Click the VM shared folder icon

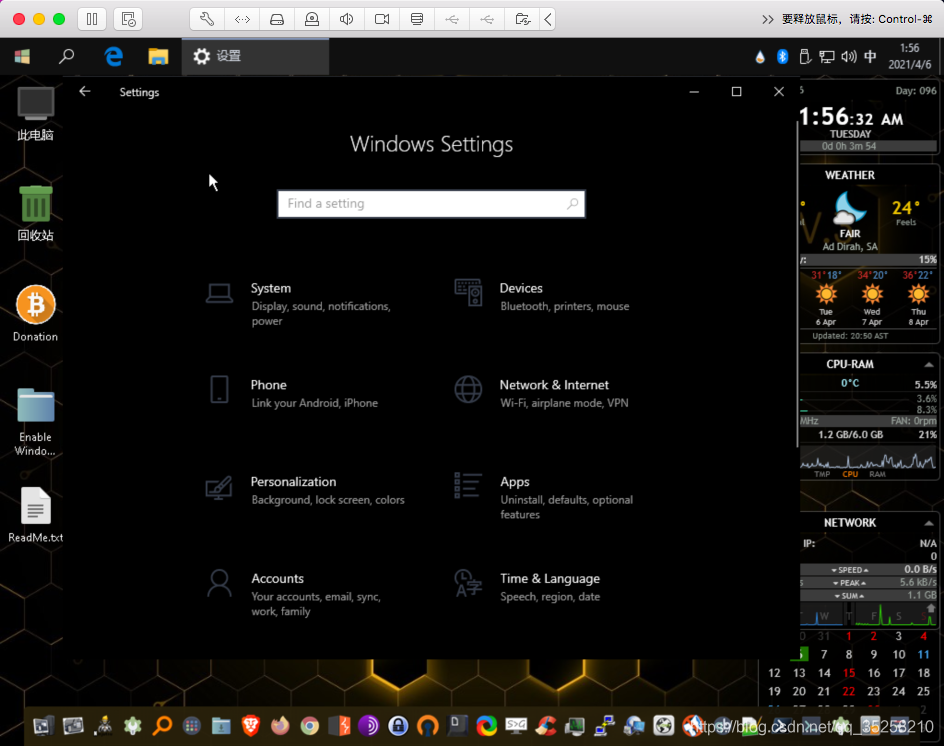(523, 19)
